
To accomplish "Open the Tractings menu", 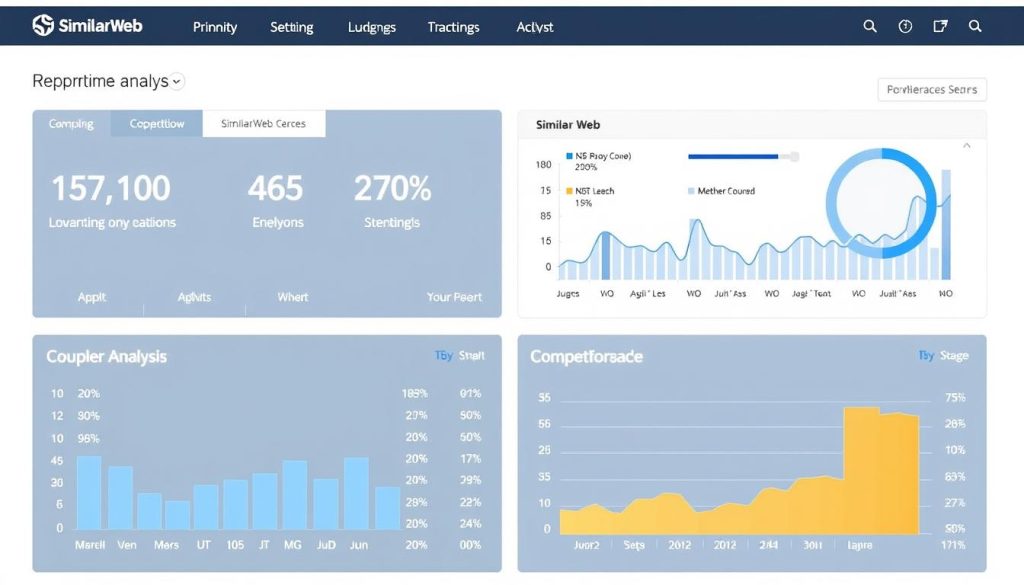I will coord(453,27).
